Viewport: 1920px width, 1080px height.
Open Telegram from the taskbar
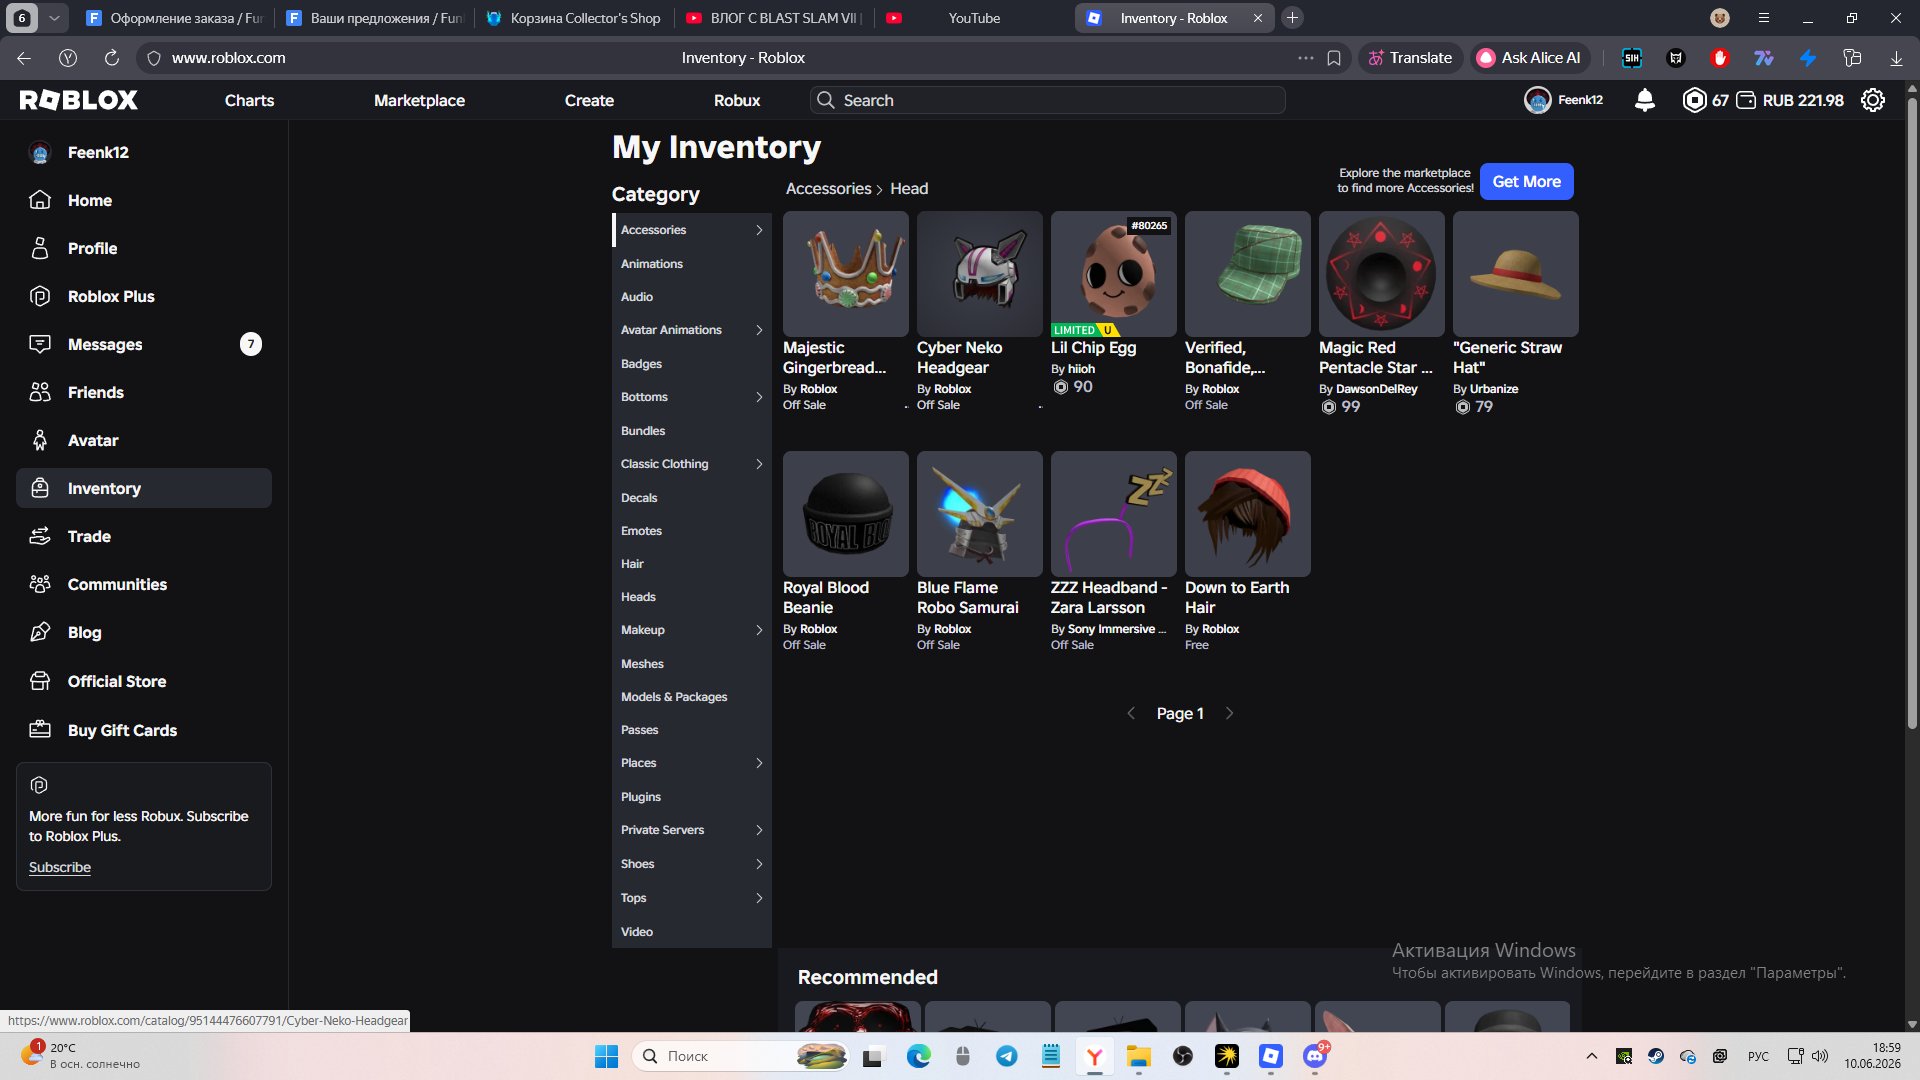point(1007,1056)
